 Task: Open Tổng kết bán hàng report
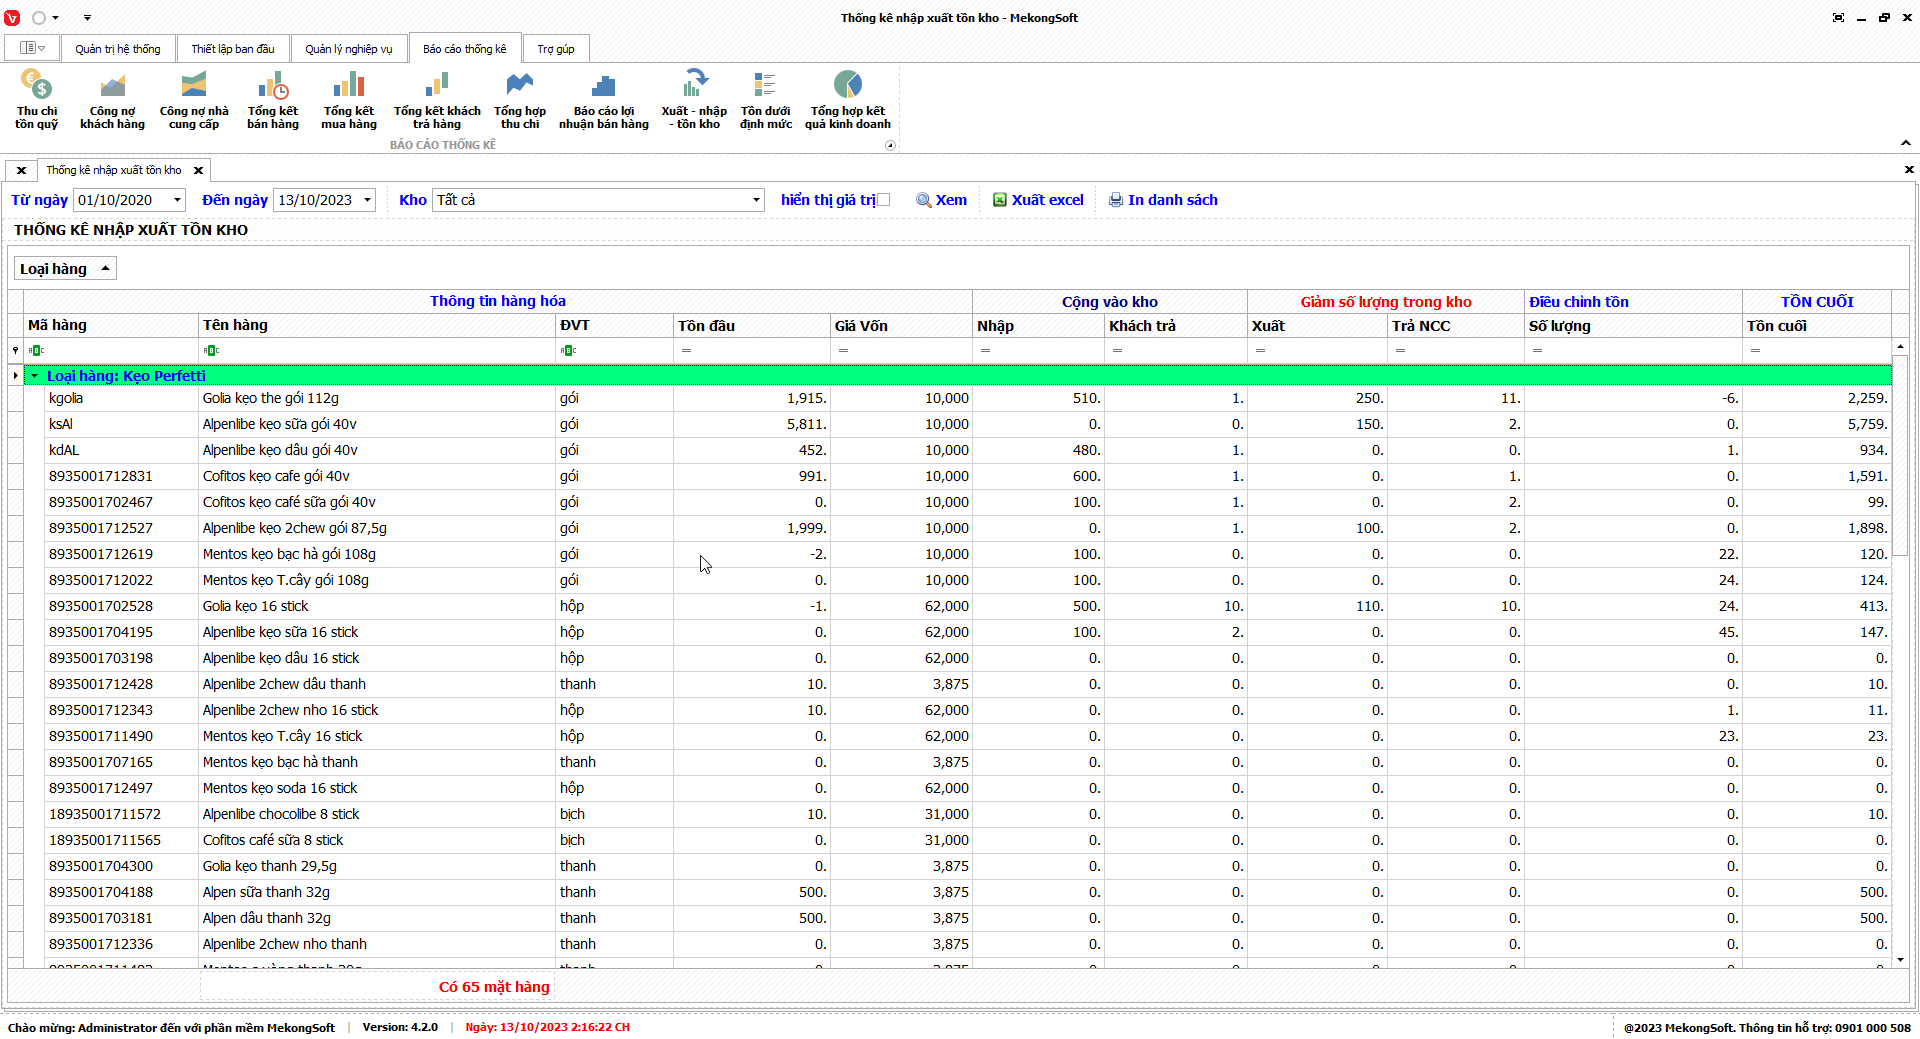[273, 99]
